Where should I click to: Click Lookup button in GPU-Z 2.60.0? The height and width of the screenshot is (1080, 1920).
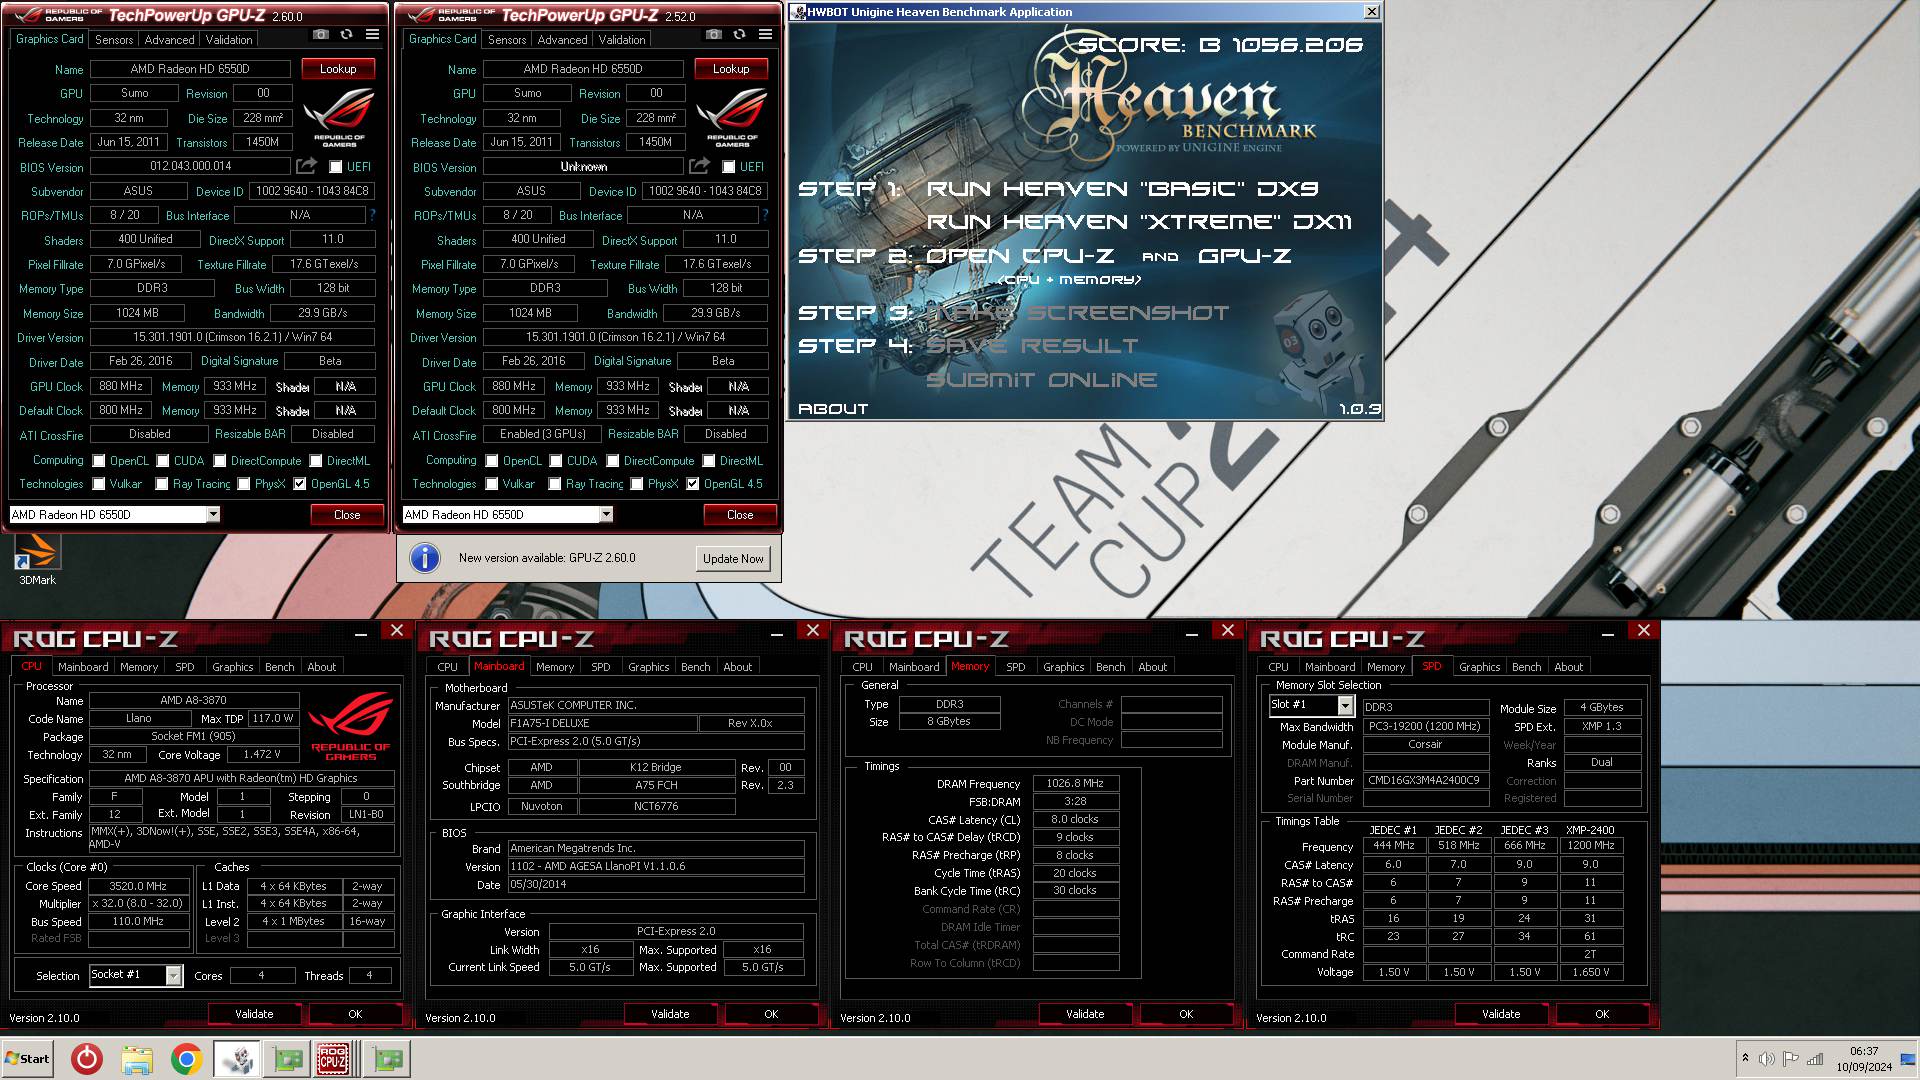pyautogui.click(x=338, y=69)
